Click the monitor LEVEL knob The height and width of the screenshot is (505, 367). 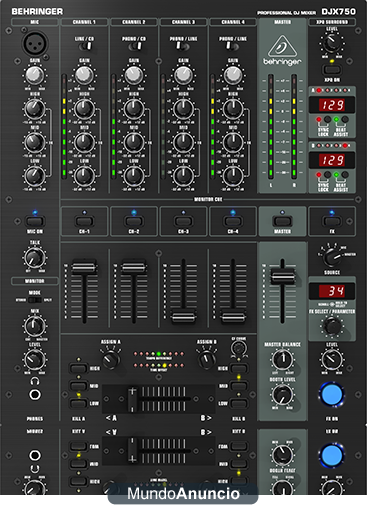pos(35,359)
